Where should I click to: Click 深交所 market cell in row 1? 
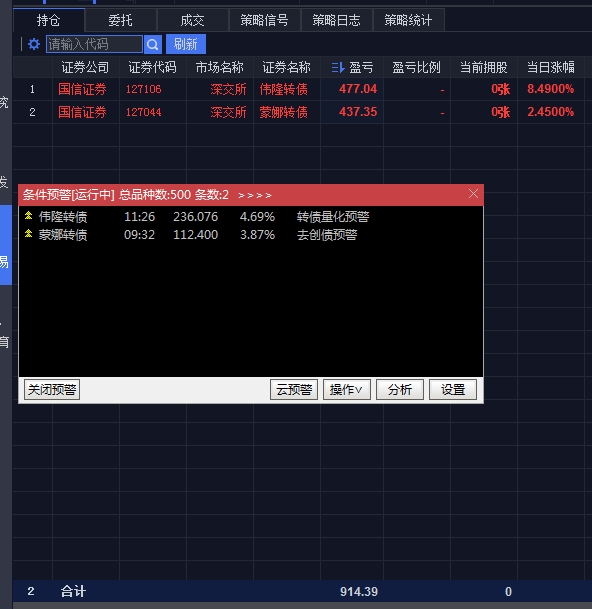tap(228, 89)
